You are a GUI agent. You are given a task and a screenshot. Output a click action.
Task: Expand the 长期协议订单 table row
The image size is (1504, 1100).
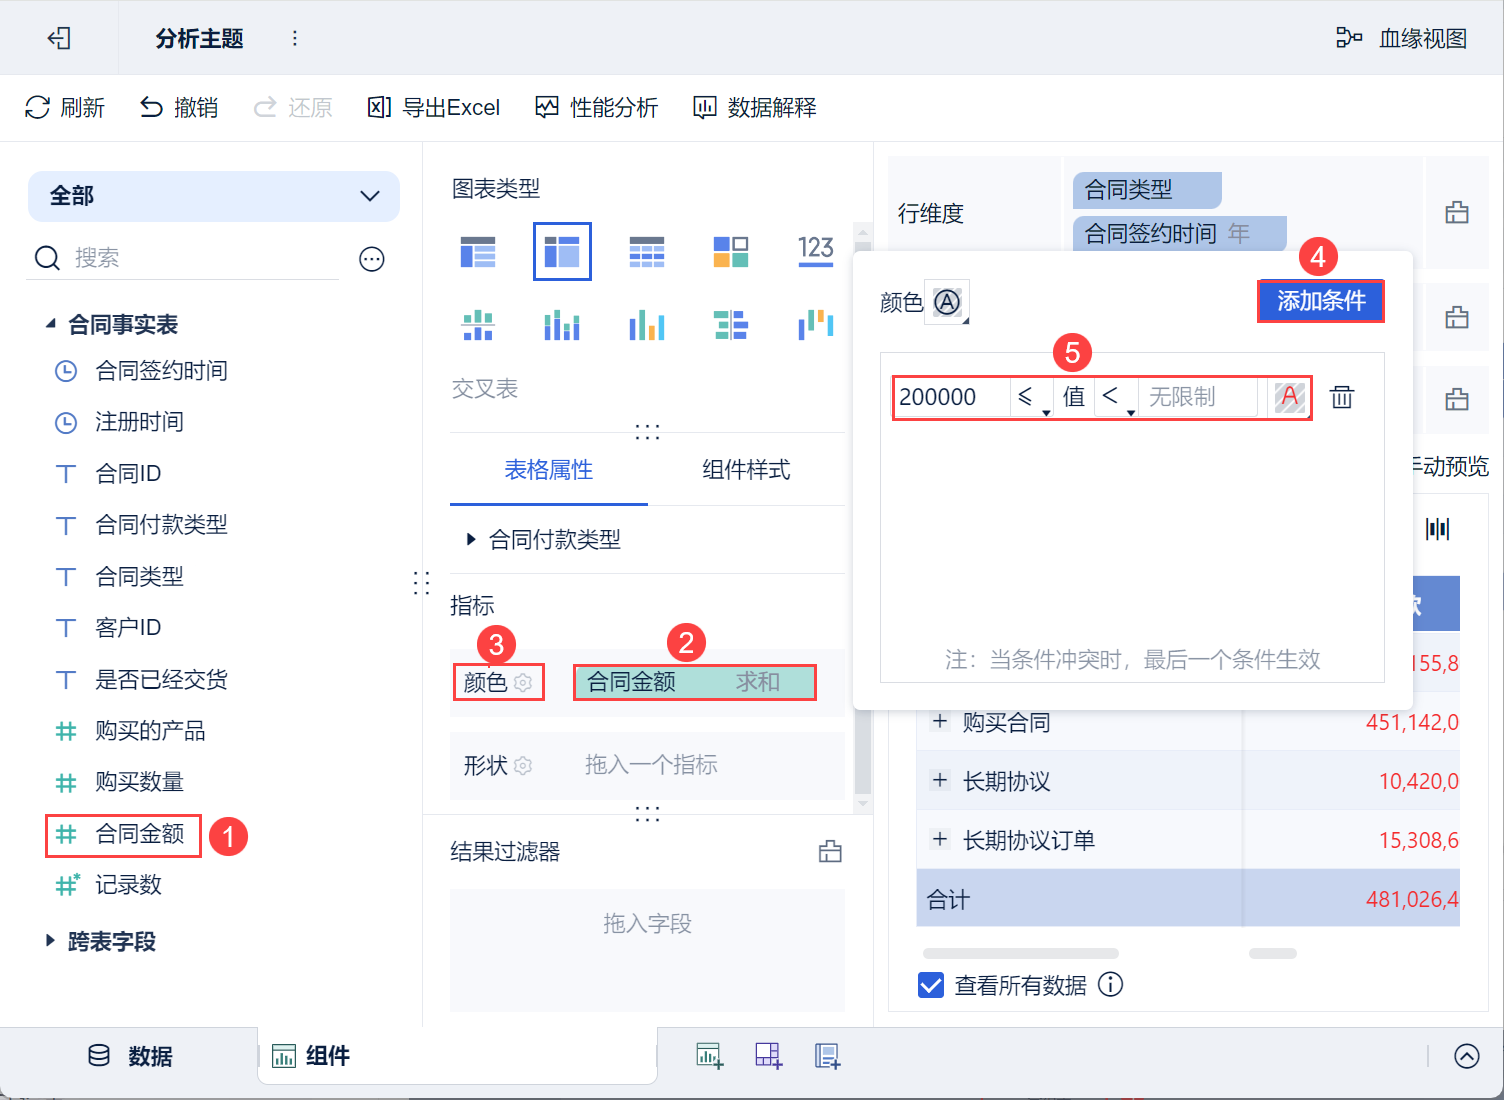940,839
